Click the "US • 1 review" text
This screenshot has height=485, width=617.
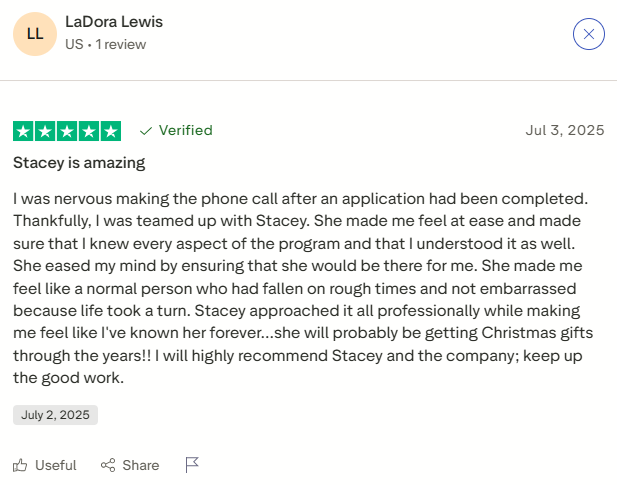pyautogui.click(x=105, y=44)
